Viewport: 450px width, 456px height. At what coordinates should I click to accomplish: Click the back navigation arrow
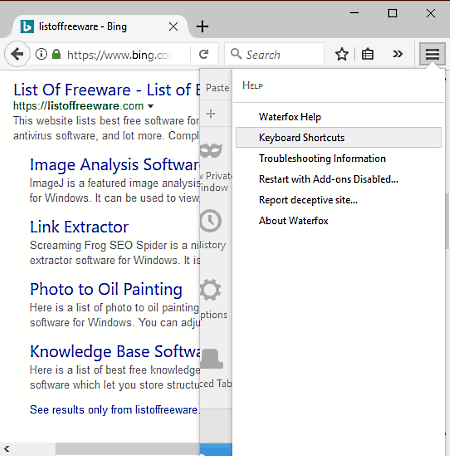tap(17, 54)
